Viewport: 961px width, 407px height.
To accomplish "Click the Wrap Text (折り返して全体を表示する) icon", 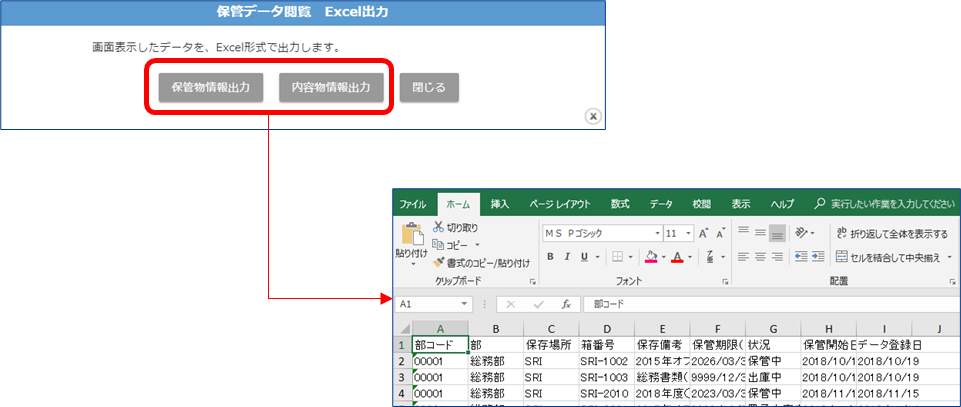I will (x=841, y=233).
